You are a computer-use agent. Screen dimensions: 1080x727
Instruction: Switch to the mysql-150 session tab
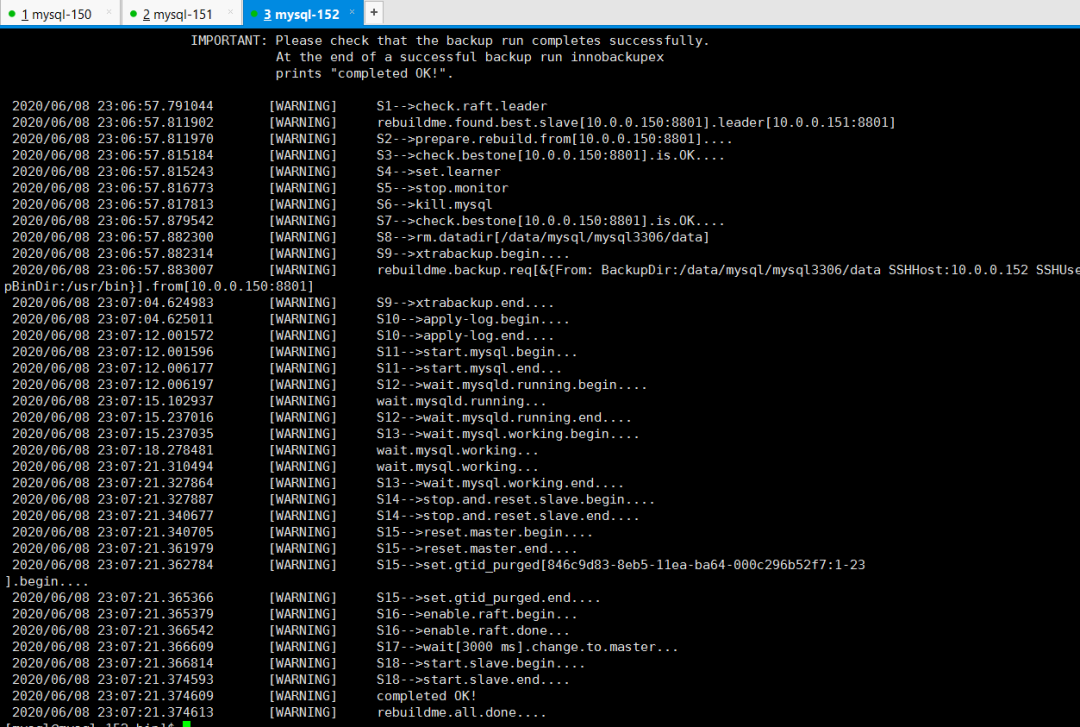pos(56,14)
